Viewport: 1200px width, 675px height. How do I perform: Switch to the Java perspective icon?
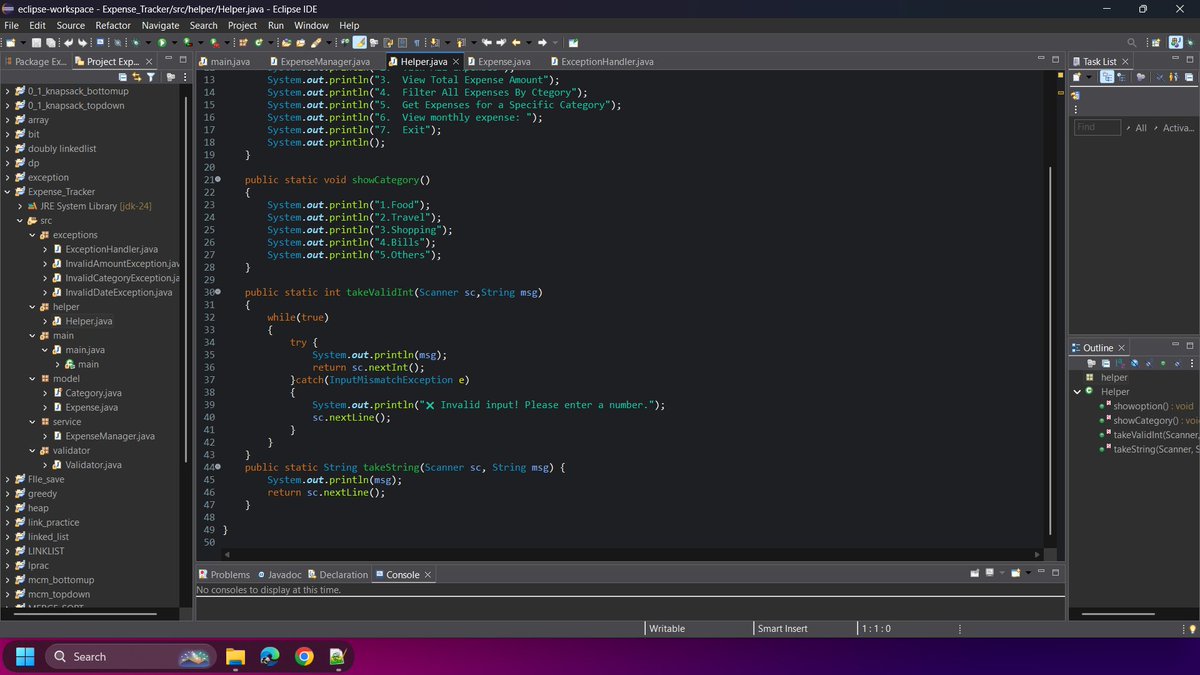click(x=1176, y=42)
